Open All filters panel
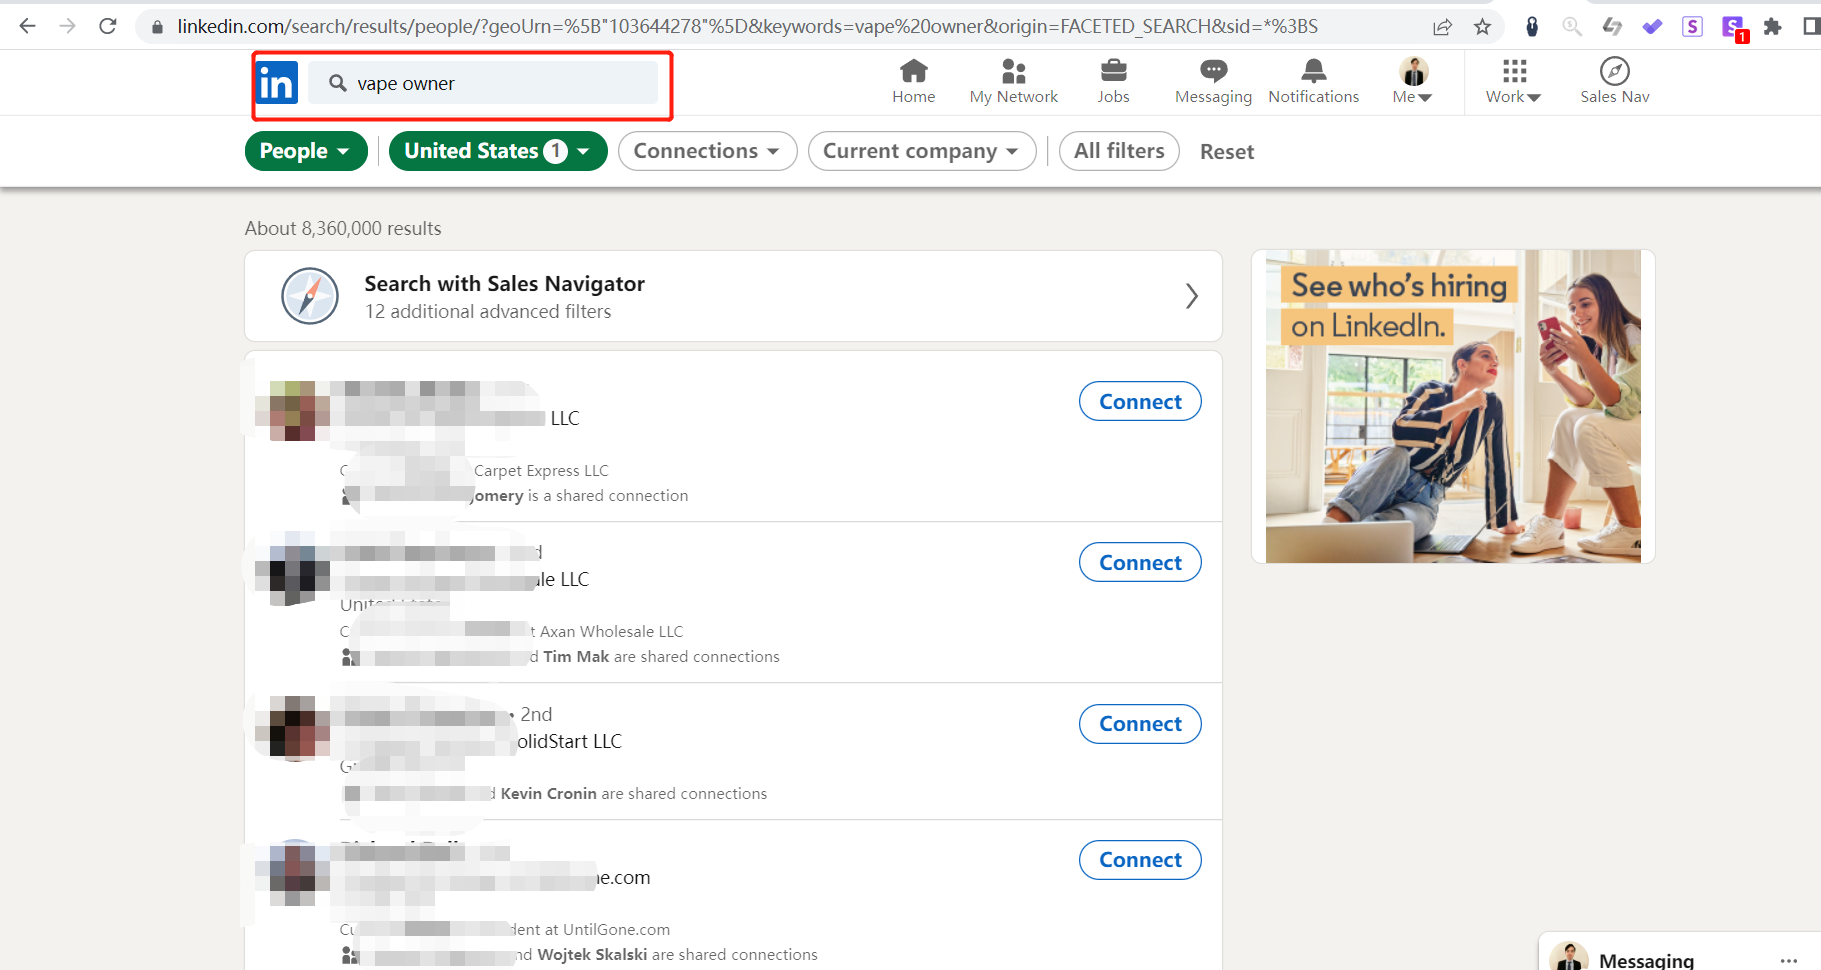The width and height of the screenshot is (1821, 970). pyautogui.click(x=1119, y=151)
